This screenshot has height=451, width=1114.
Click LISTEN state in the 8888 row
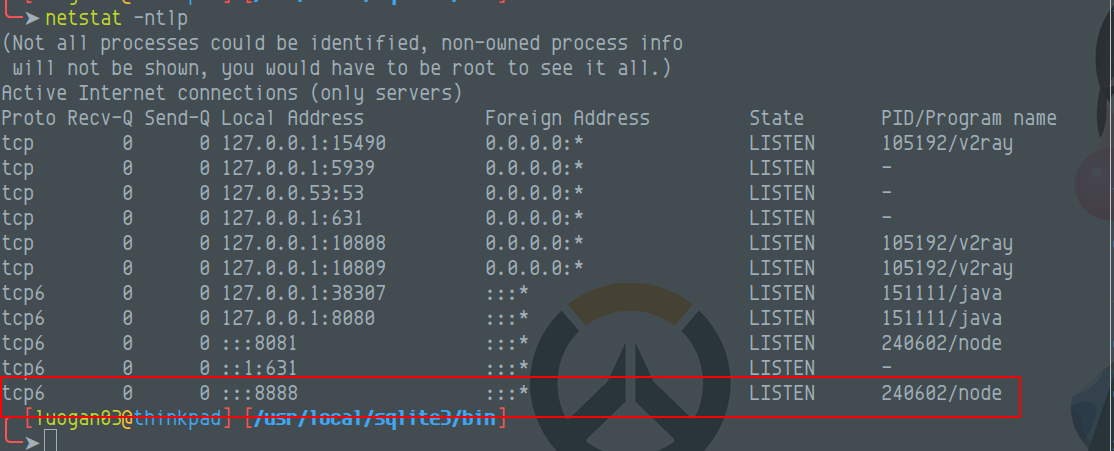(782, 393)
